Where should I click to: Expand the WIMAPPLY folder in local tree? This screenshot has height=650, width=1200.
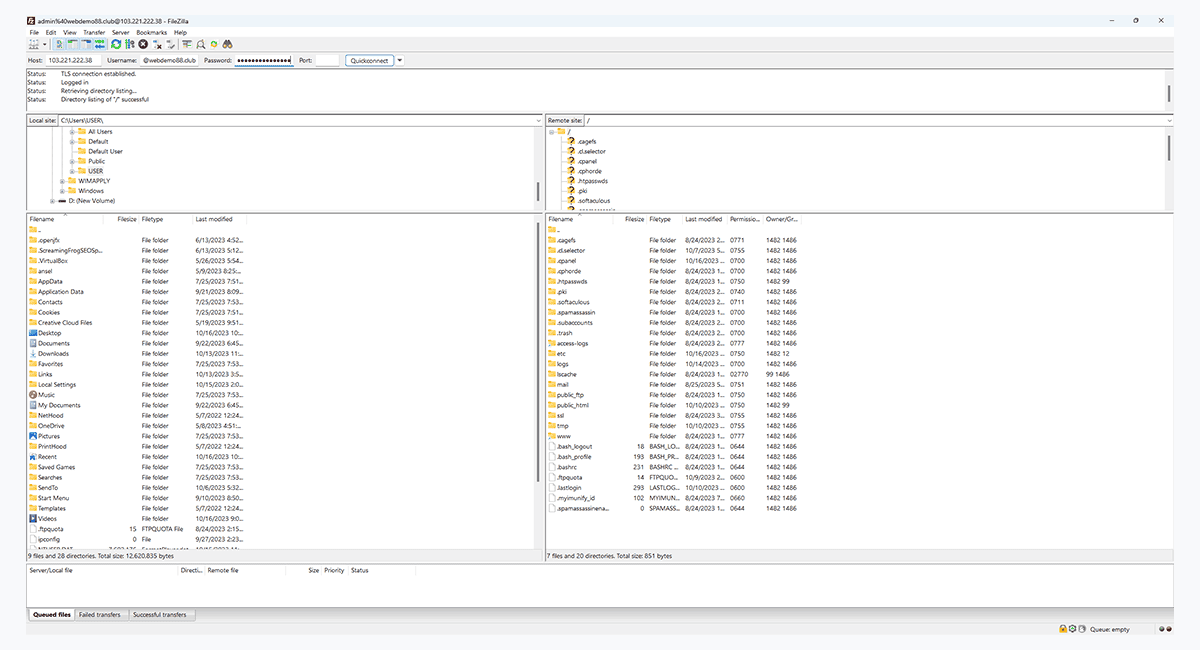(x=62, y=181)
